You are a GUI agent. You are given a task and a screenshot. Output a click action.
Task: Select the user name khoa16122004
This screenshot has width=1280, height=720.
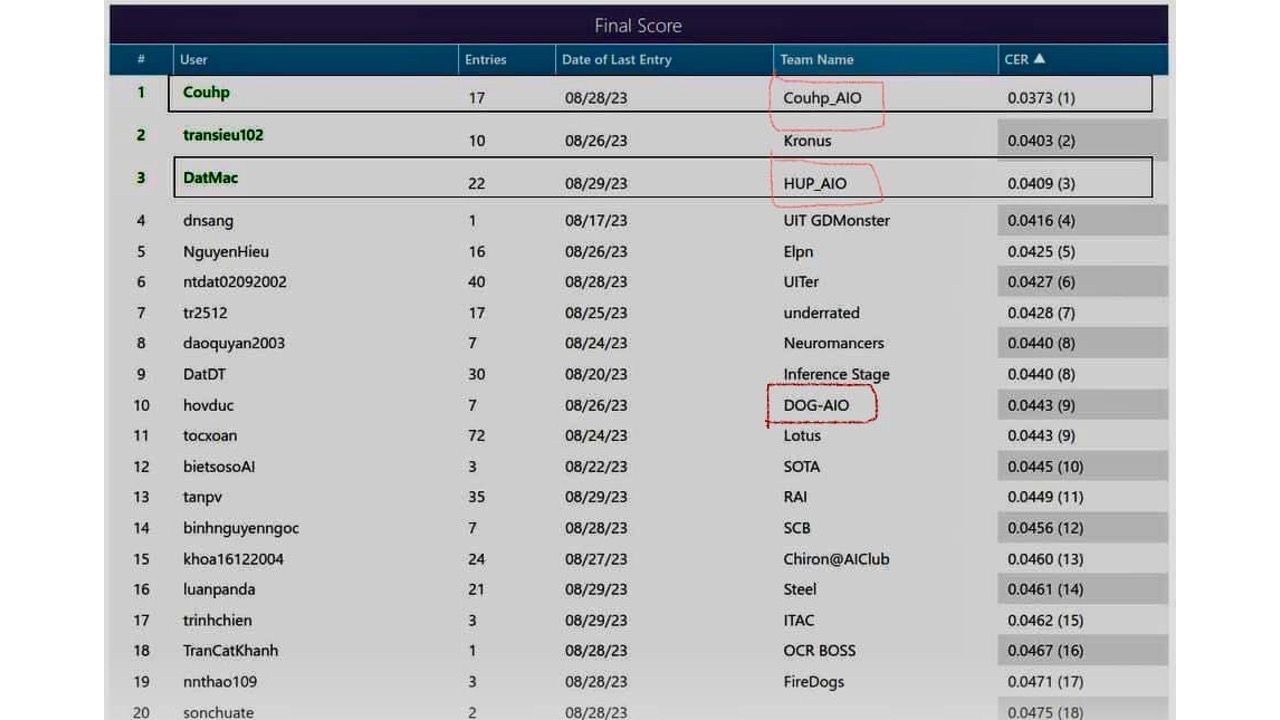coord(233,559)
